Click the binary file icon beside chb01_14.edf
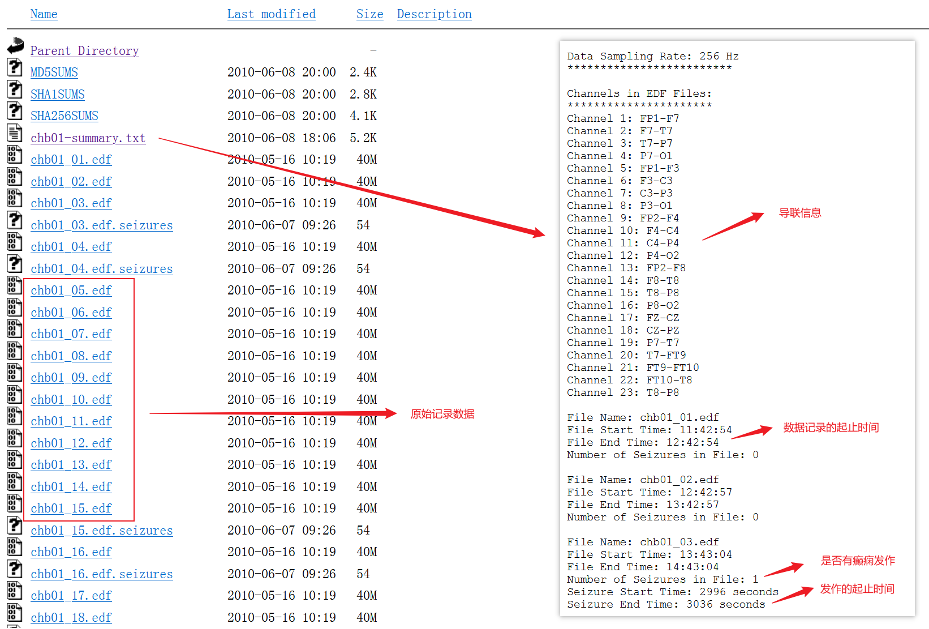 pyautogui.click(x=15, y=482)
